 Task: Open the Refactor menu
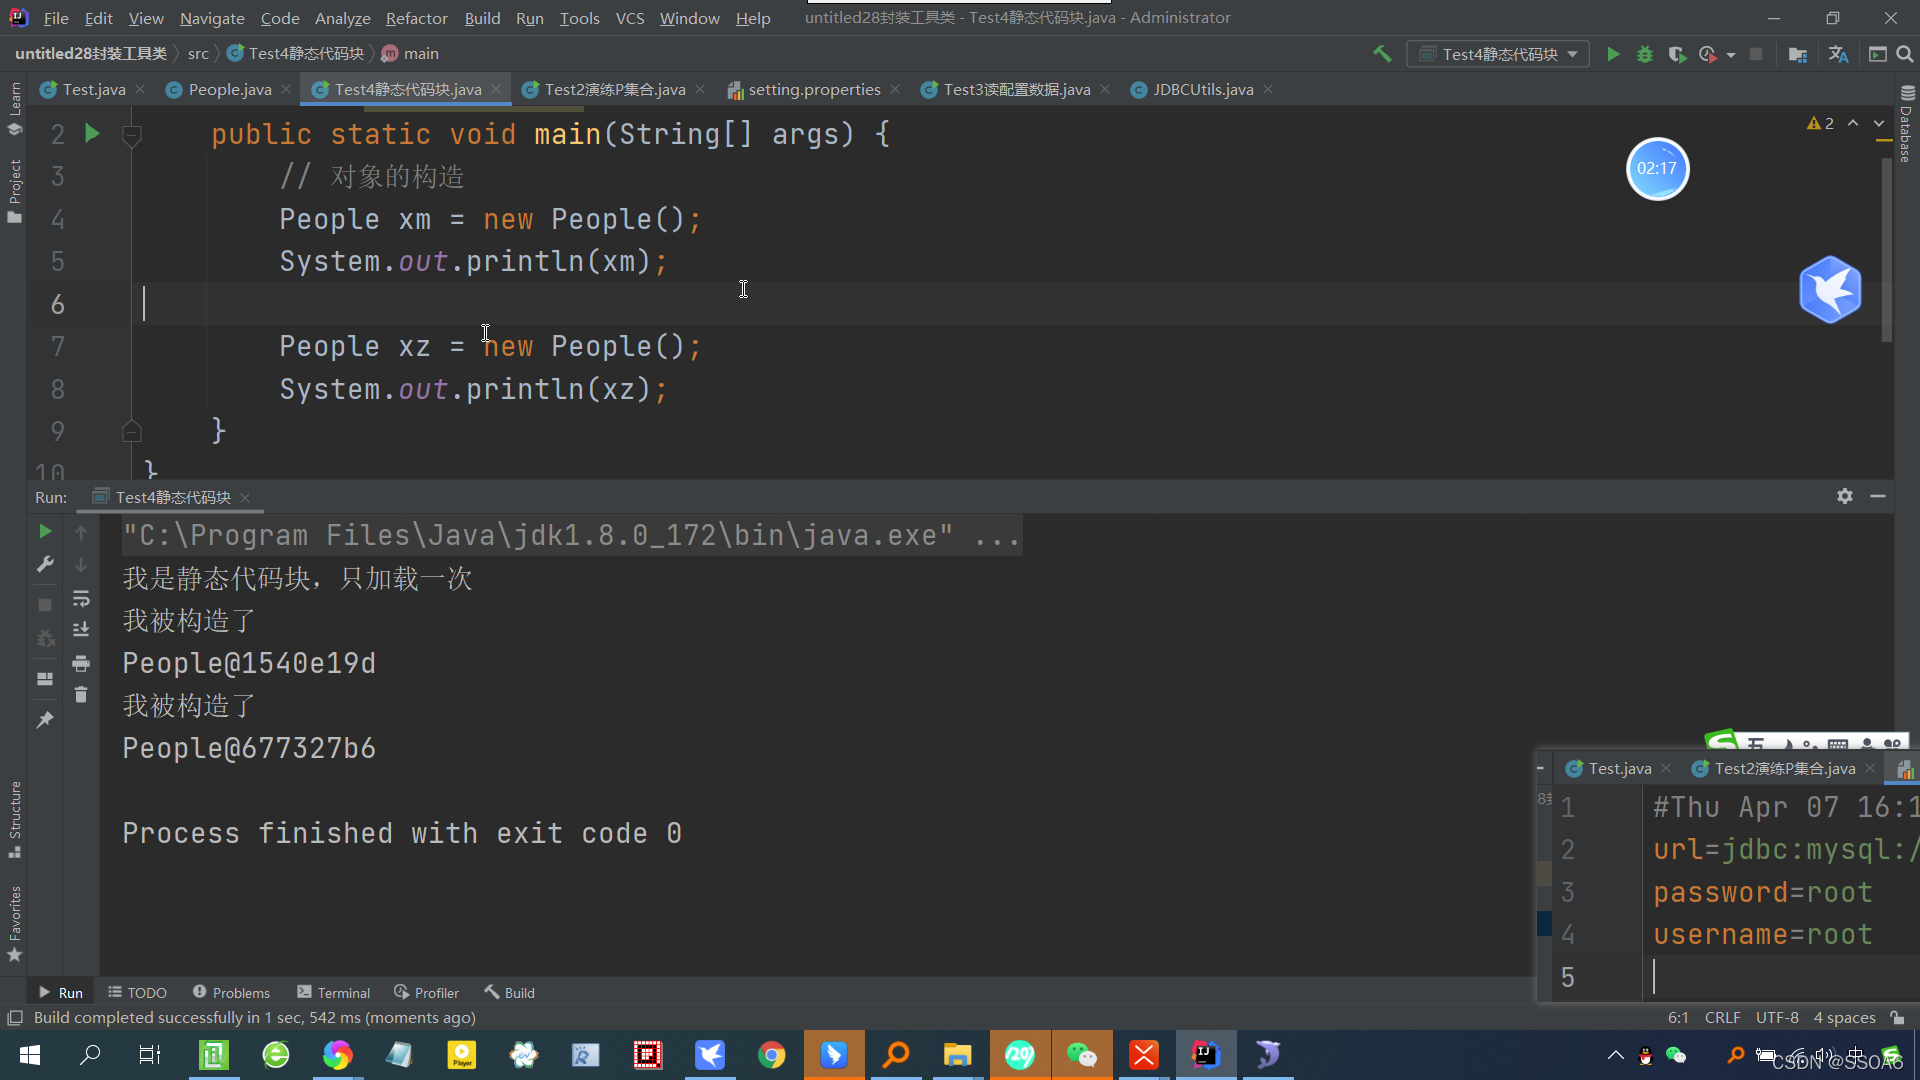(x=416, y=18)
